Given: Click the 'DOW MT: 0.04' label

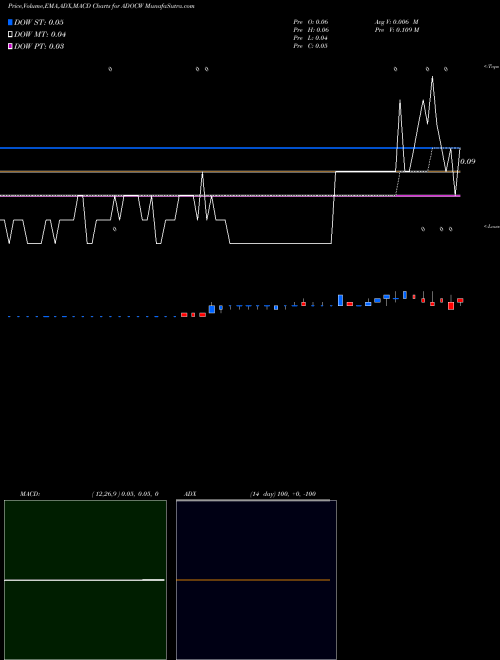Looking at the screenshot, I should (x=40, y=35).
